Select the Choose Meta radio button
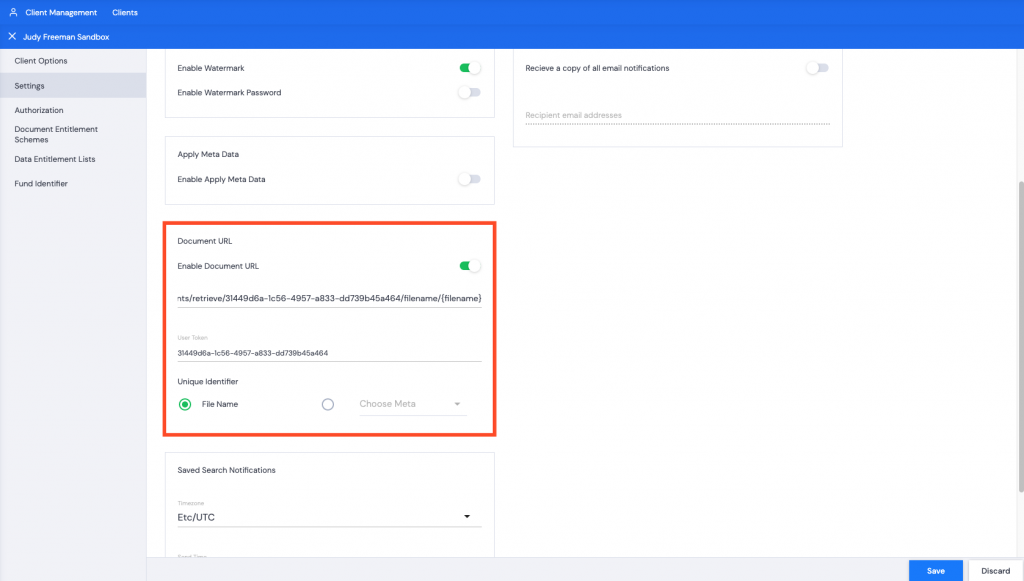This screenshot has height=581, width=1024. [328, 405]
